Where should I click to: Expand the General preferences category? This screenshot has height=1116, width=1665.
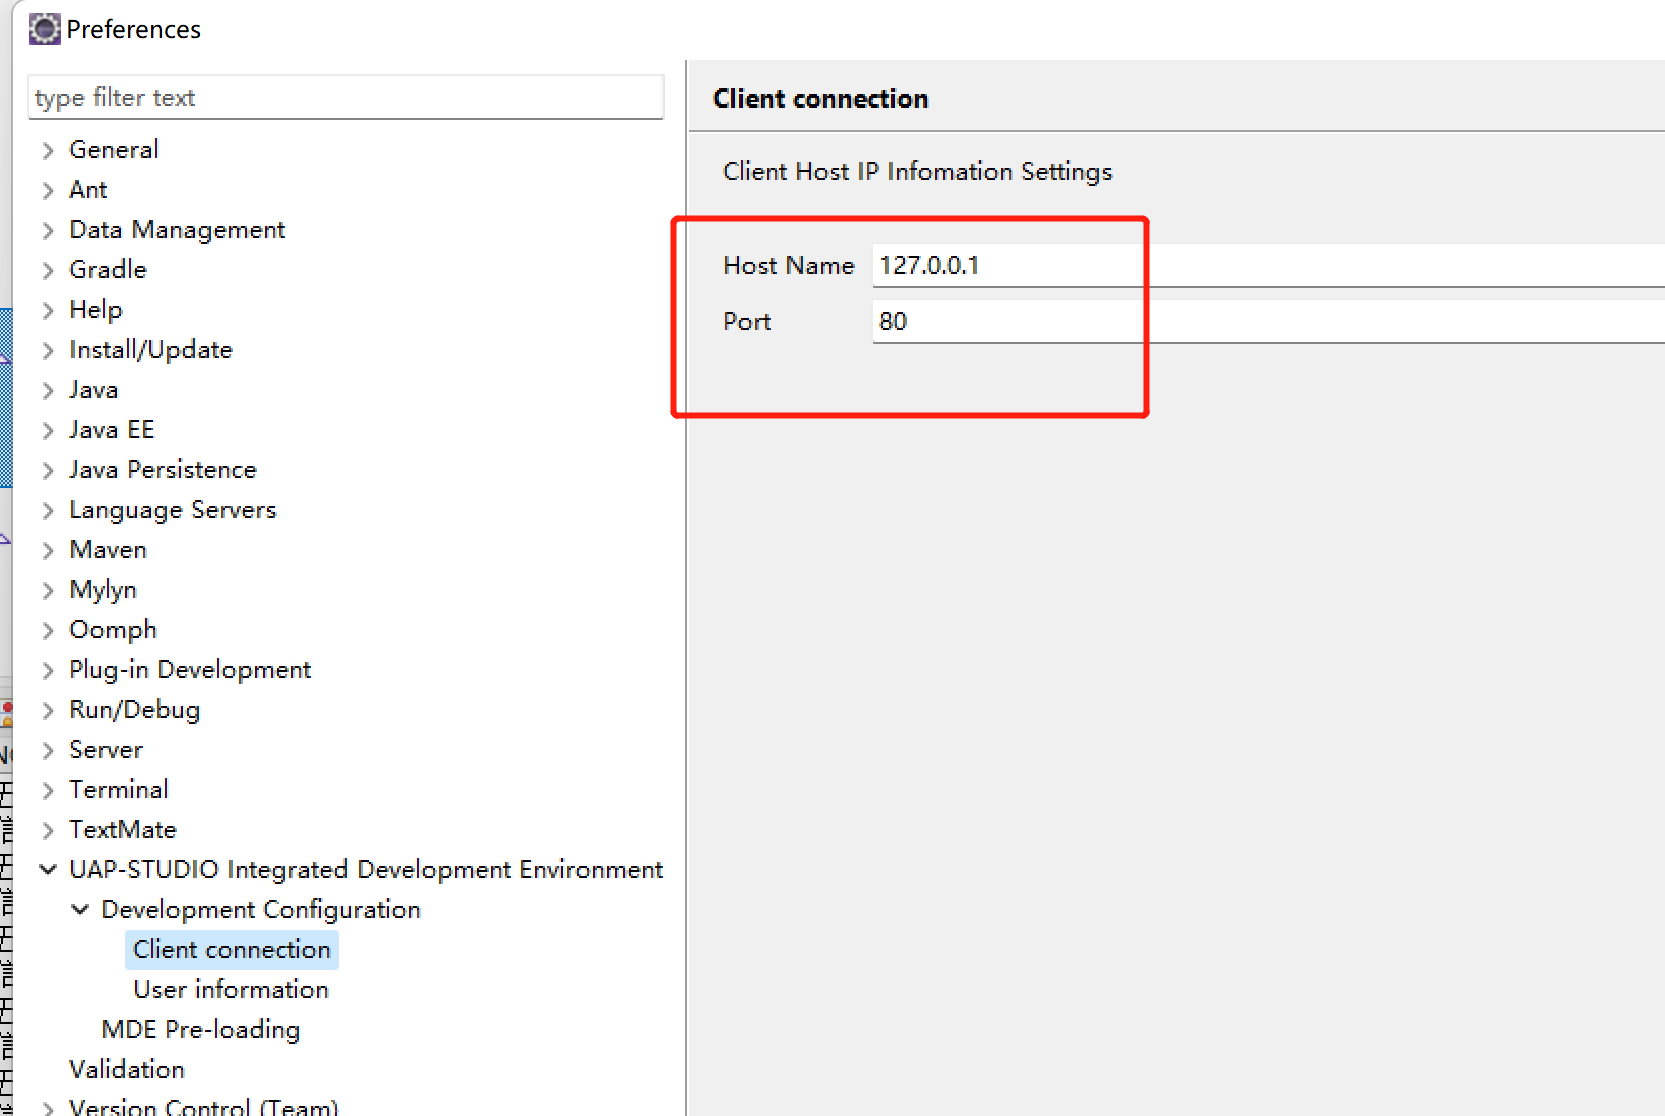point(49,149)
